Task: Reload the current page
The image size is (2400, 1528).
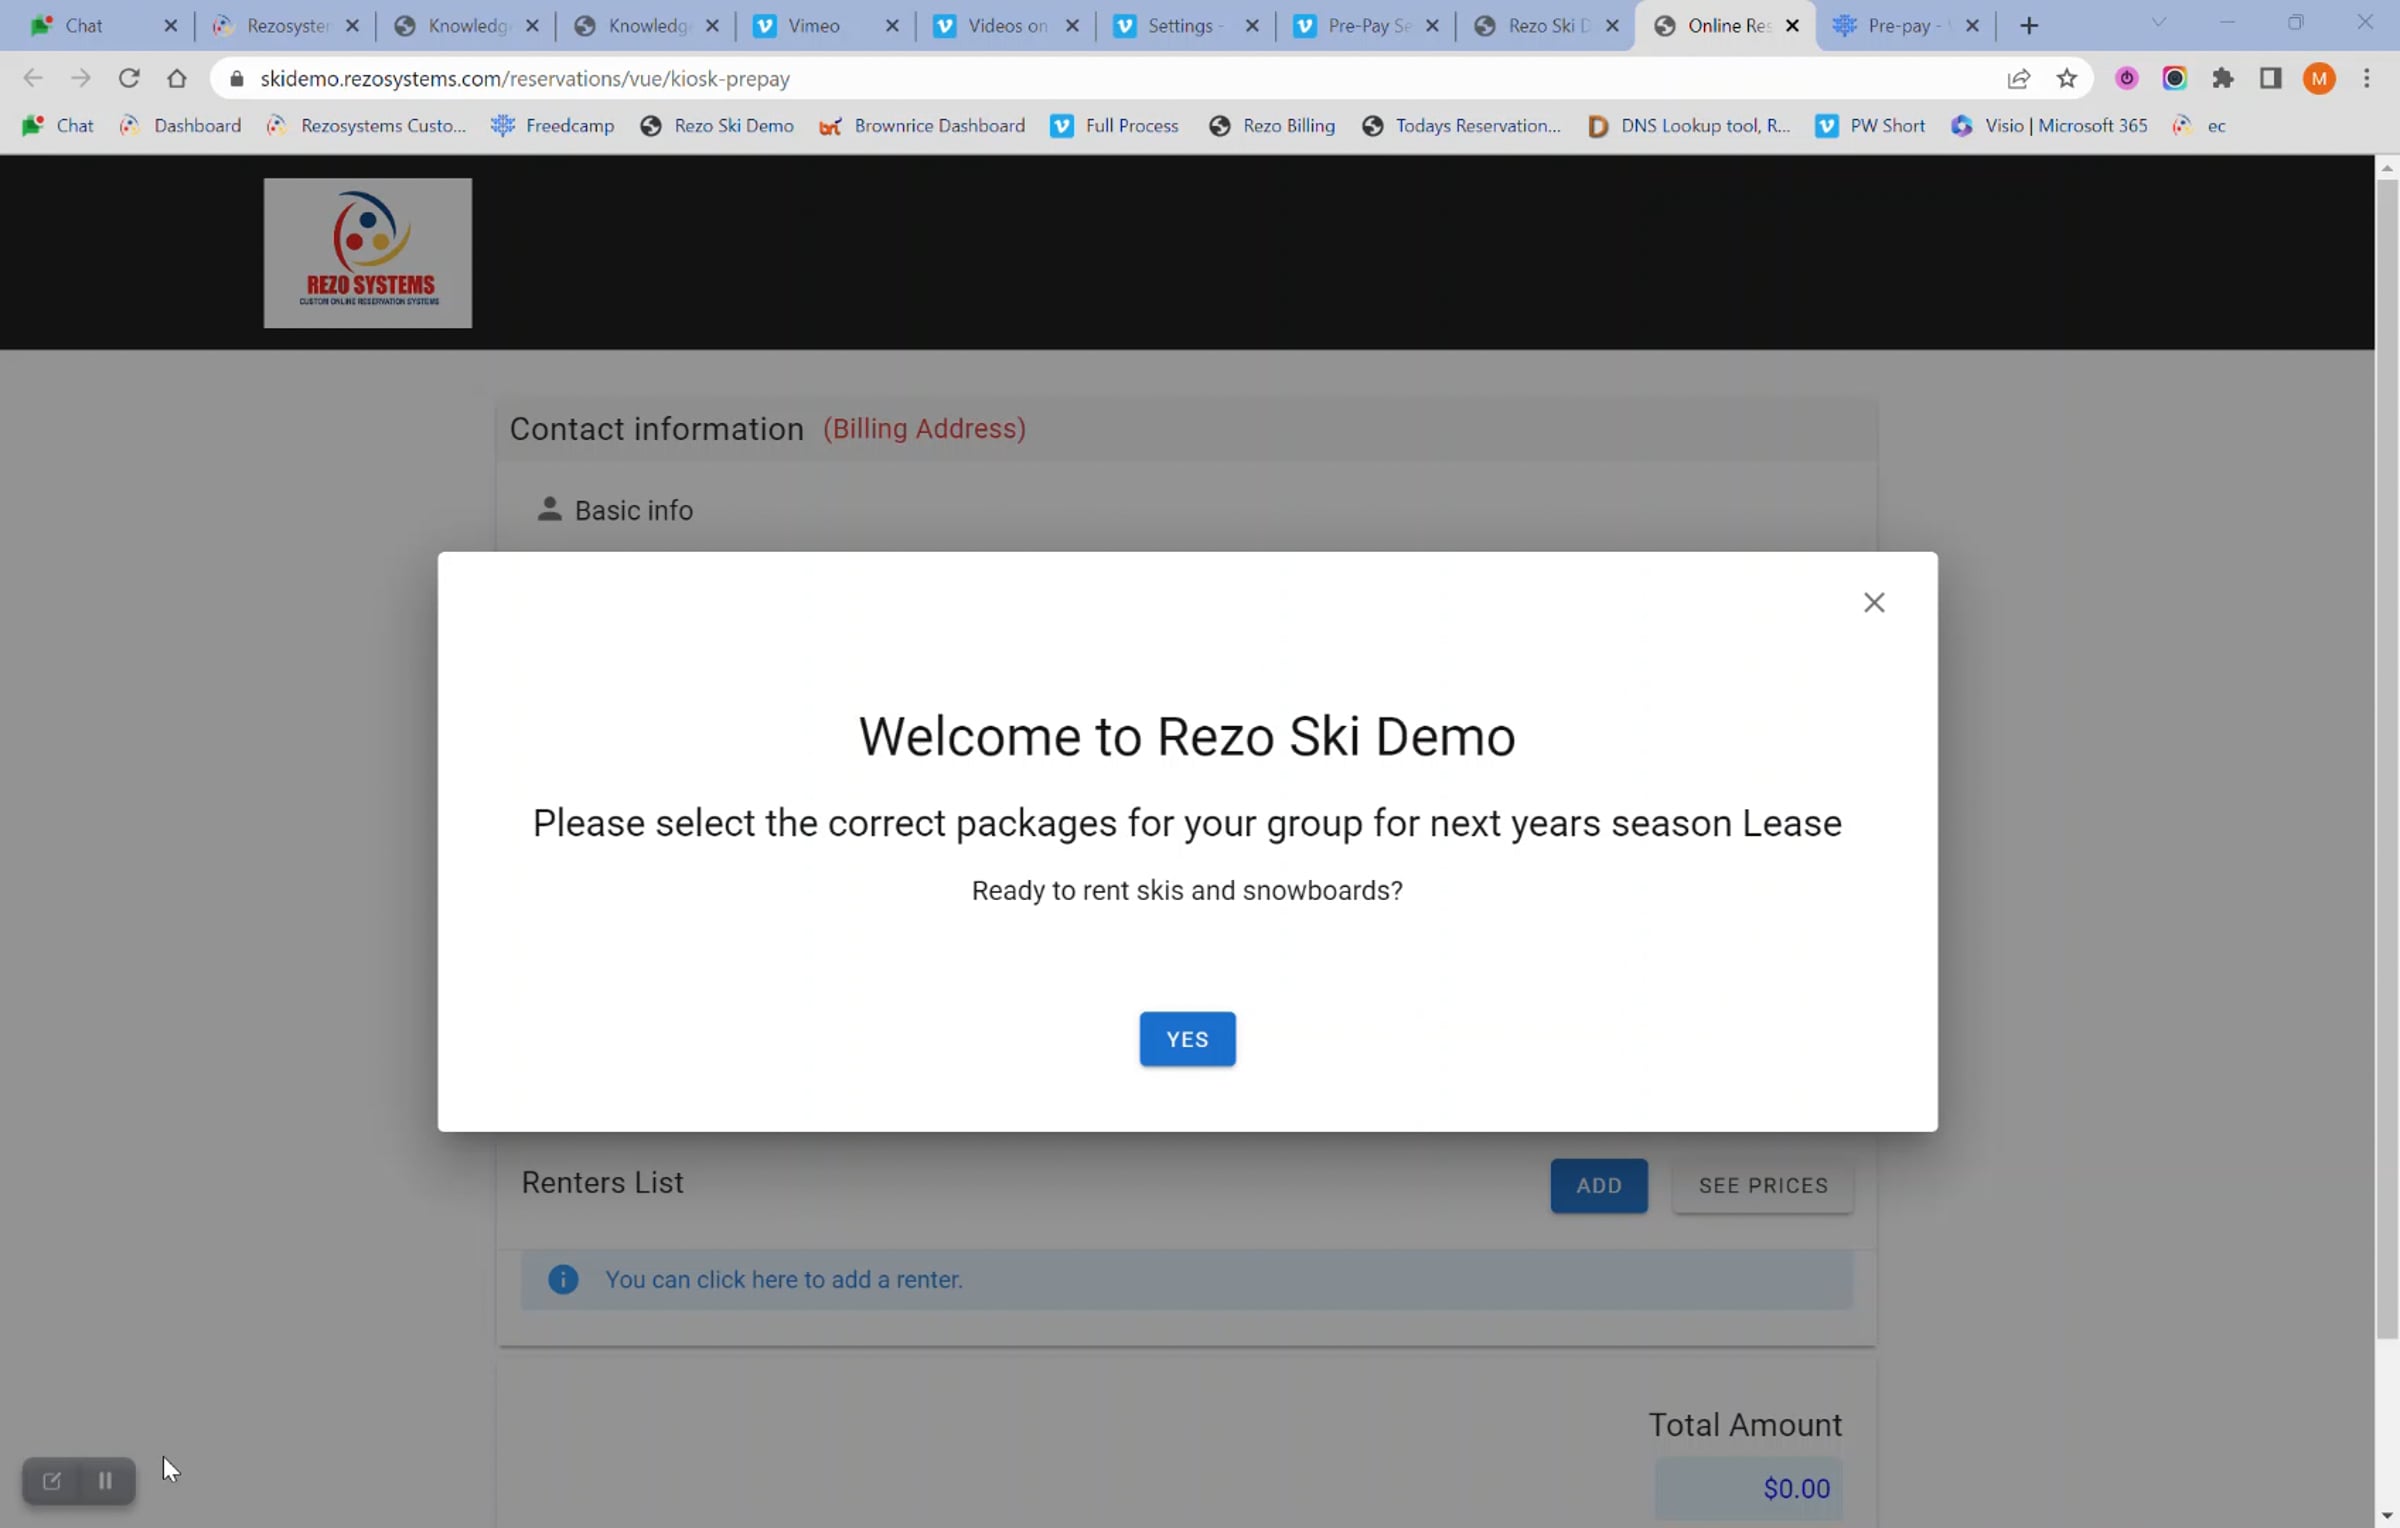Action: pos(129,78)
